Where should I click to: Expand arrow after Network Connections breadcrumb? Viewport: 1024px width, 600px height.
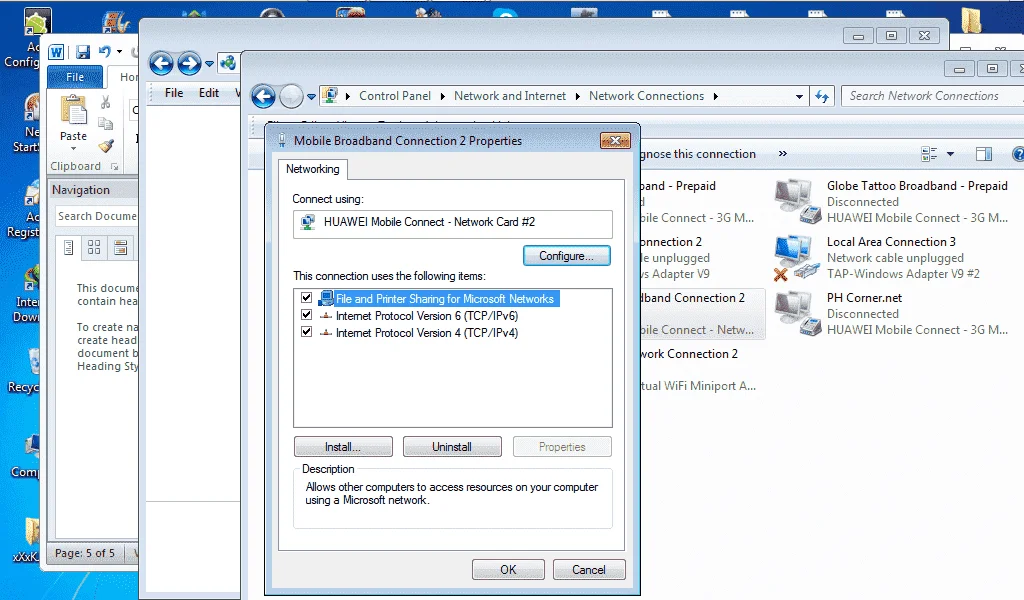[x=716, y=97]
